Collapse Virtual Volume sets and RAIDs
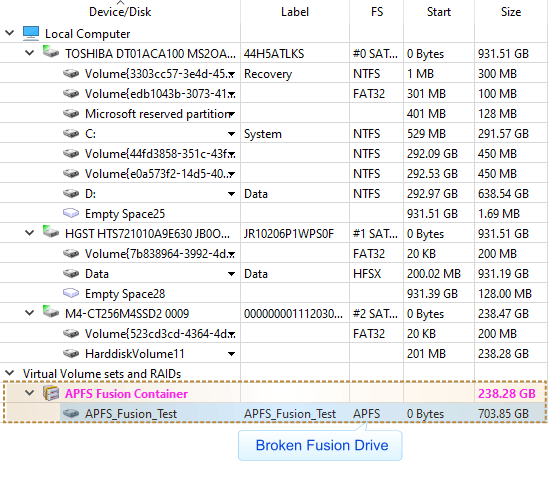Image resolution: width=548 pixels, height=487 pixels. click(x=9, y=373)
